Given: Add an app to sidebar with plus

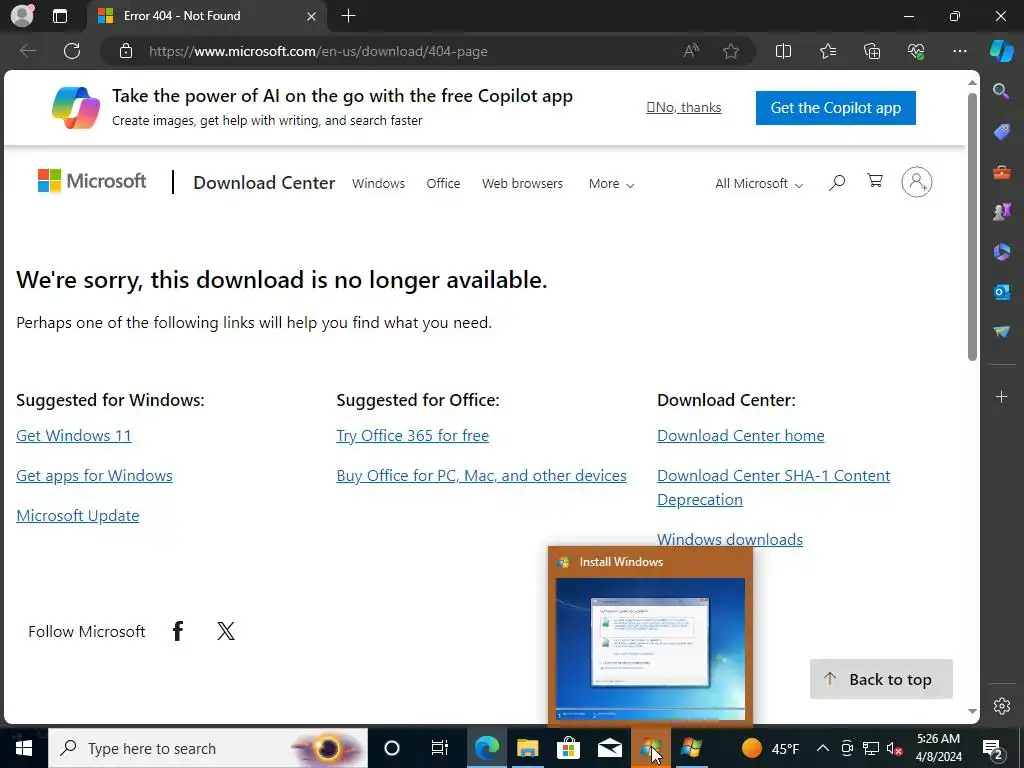Looking at the screenshot, I should coord(1001,396).
